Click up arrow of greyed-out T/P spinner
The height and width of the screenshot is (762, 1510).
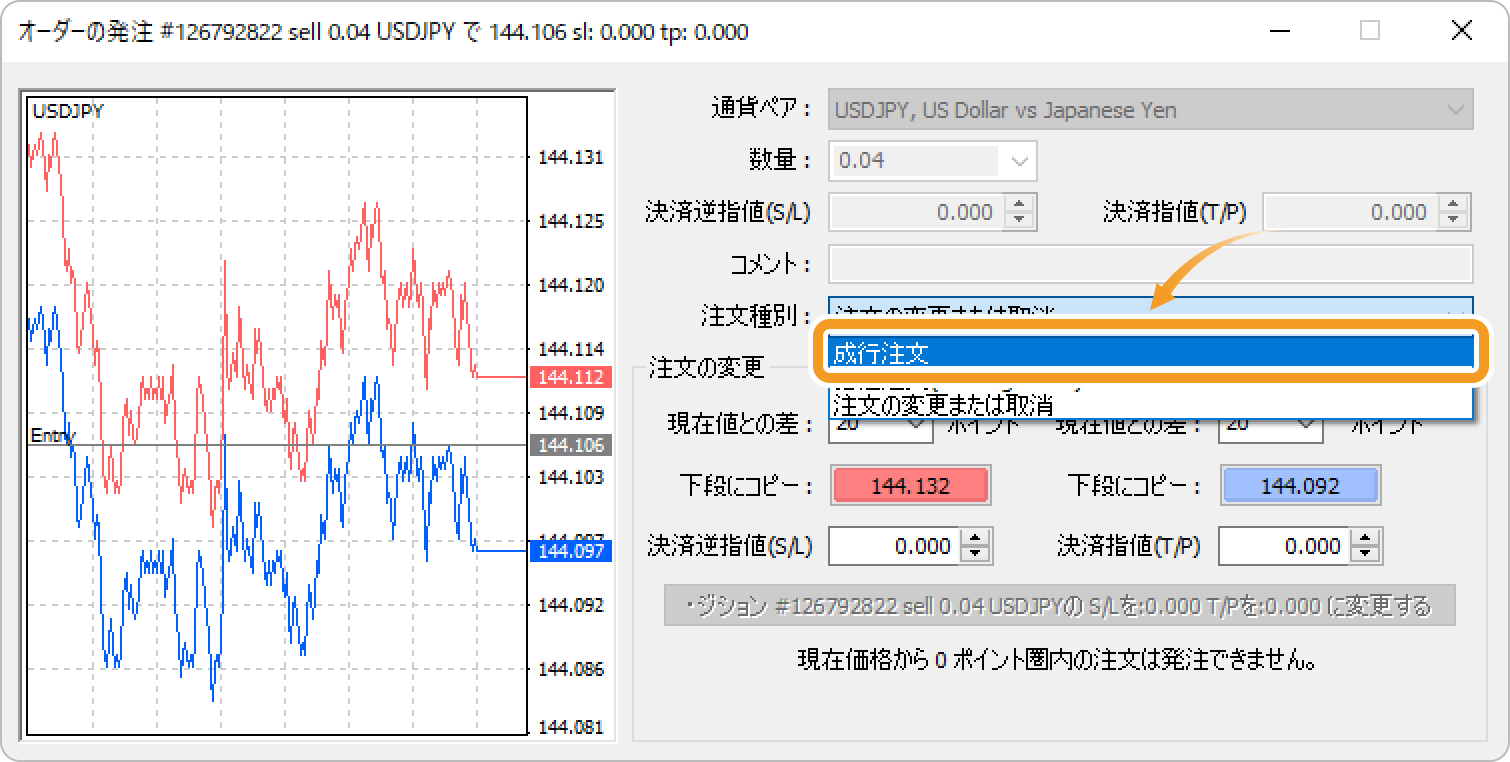1453,203
